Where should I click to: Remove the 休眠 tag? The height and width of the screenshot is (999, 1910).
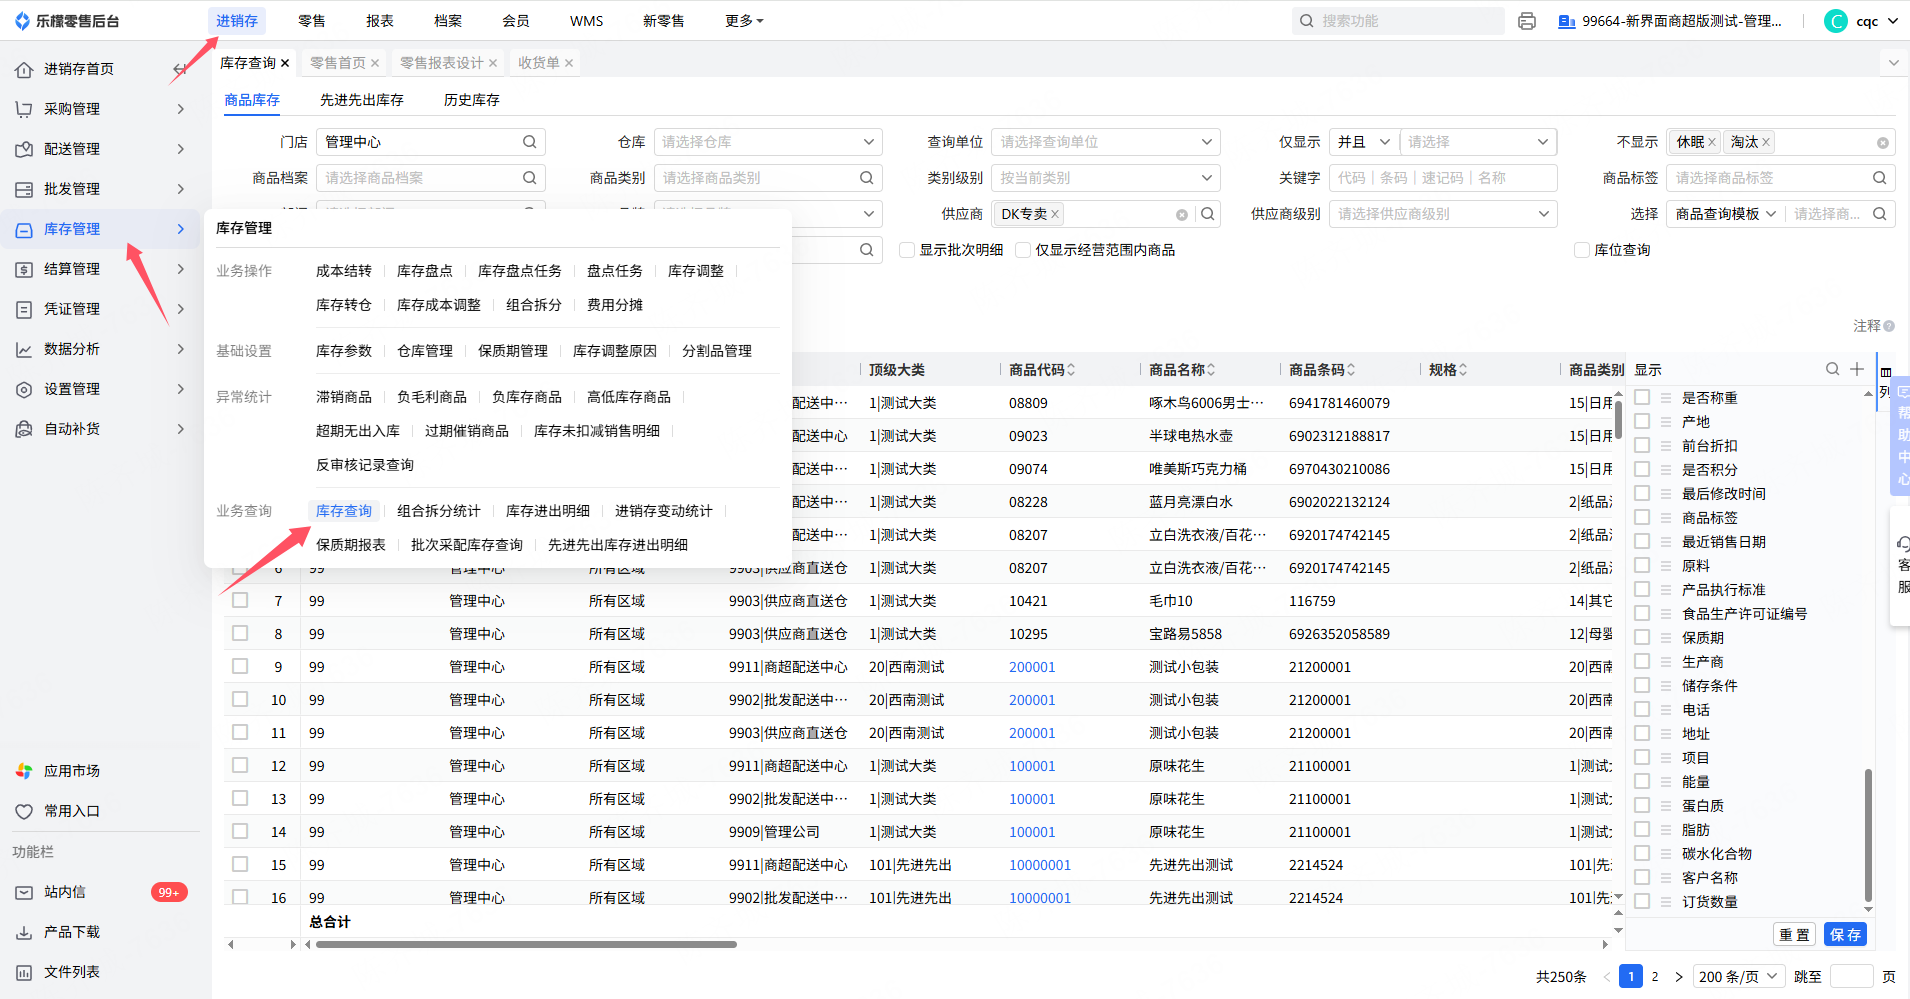click(1712, 142)
